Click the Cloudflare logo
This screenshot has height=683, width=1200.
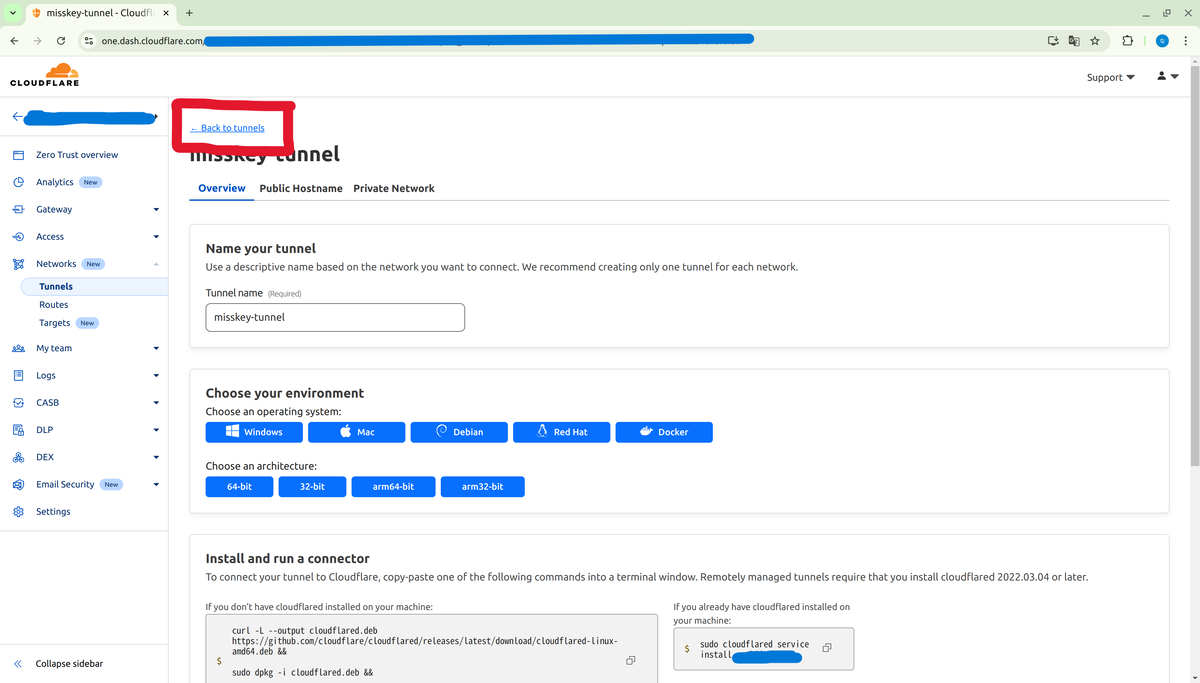pyautogui.click(x=45, y=75)
